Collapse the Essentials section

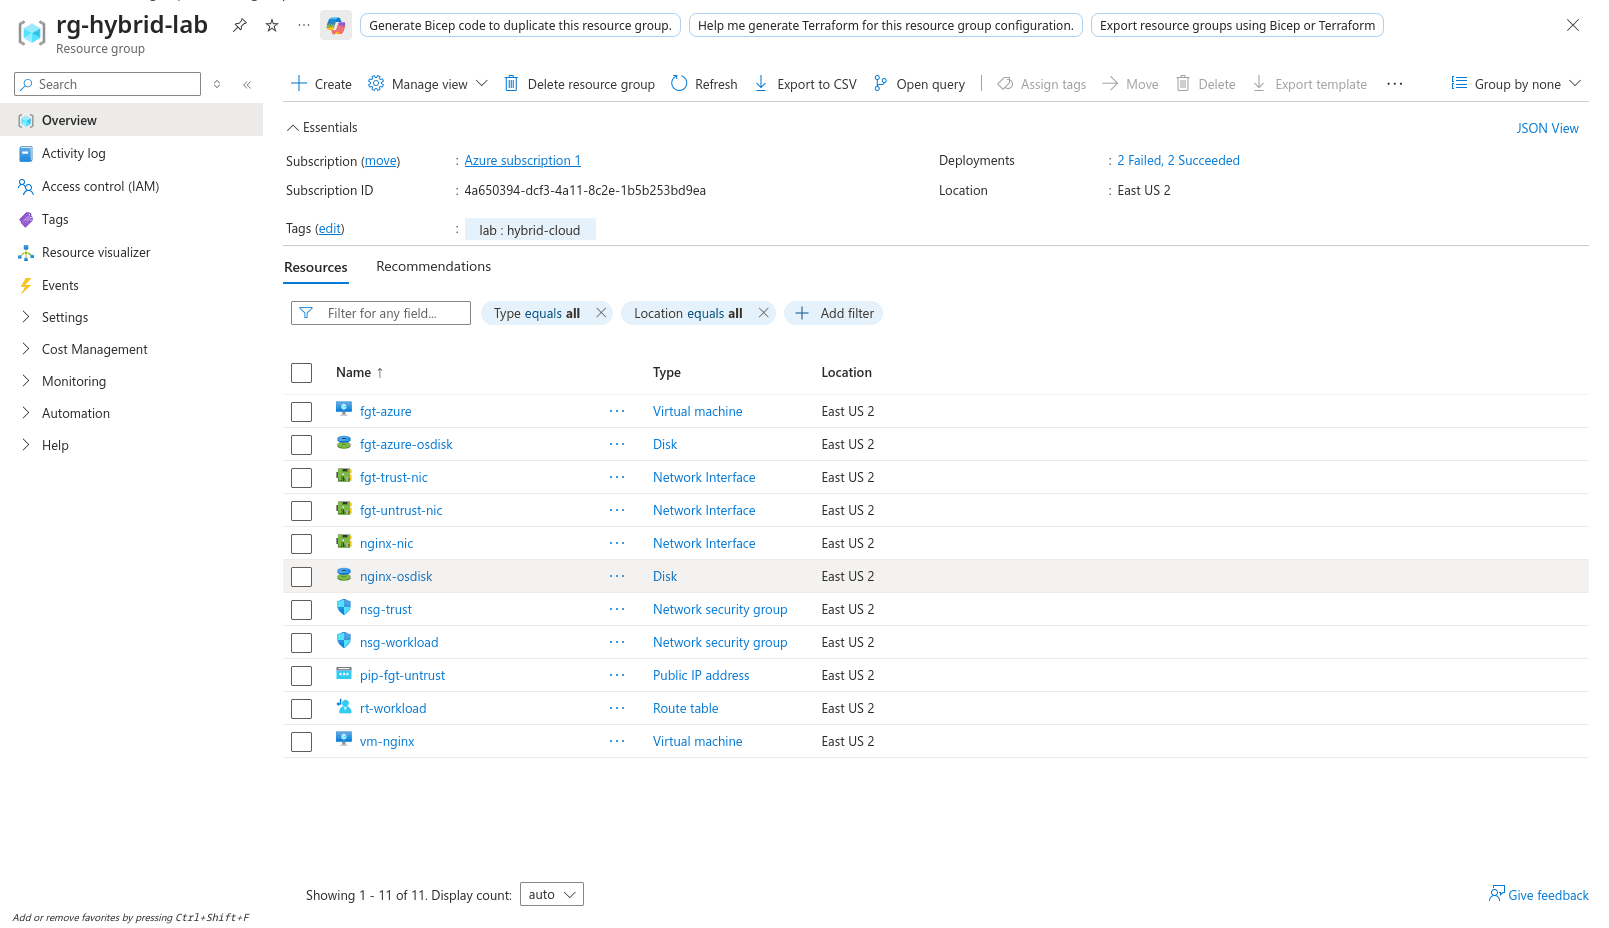(x=322, y=127)
